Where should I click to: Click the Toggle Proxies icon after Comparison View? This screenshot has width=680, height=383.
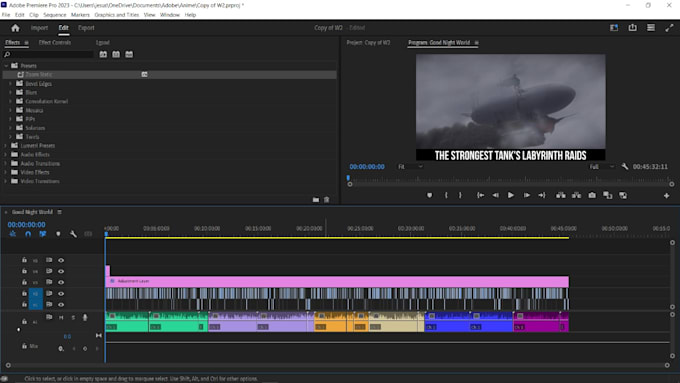pos(623,196)
